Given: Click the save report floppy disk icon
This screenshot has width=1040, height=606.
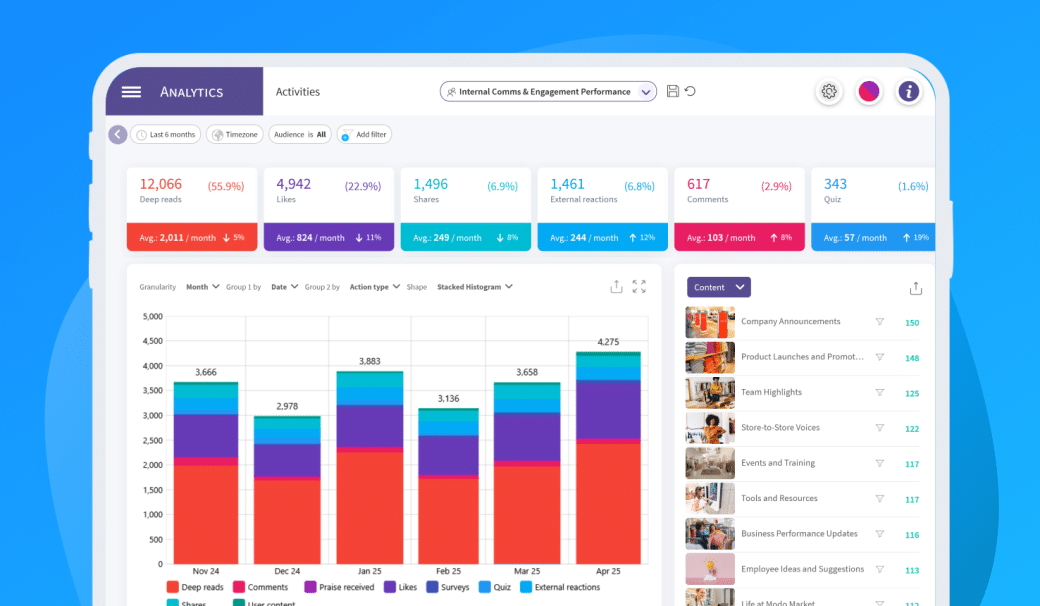Looking at the screenshot, I should tap(673, 91).
